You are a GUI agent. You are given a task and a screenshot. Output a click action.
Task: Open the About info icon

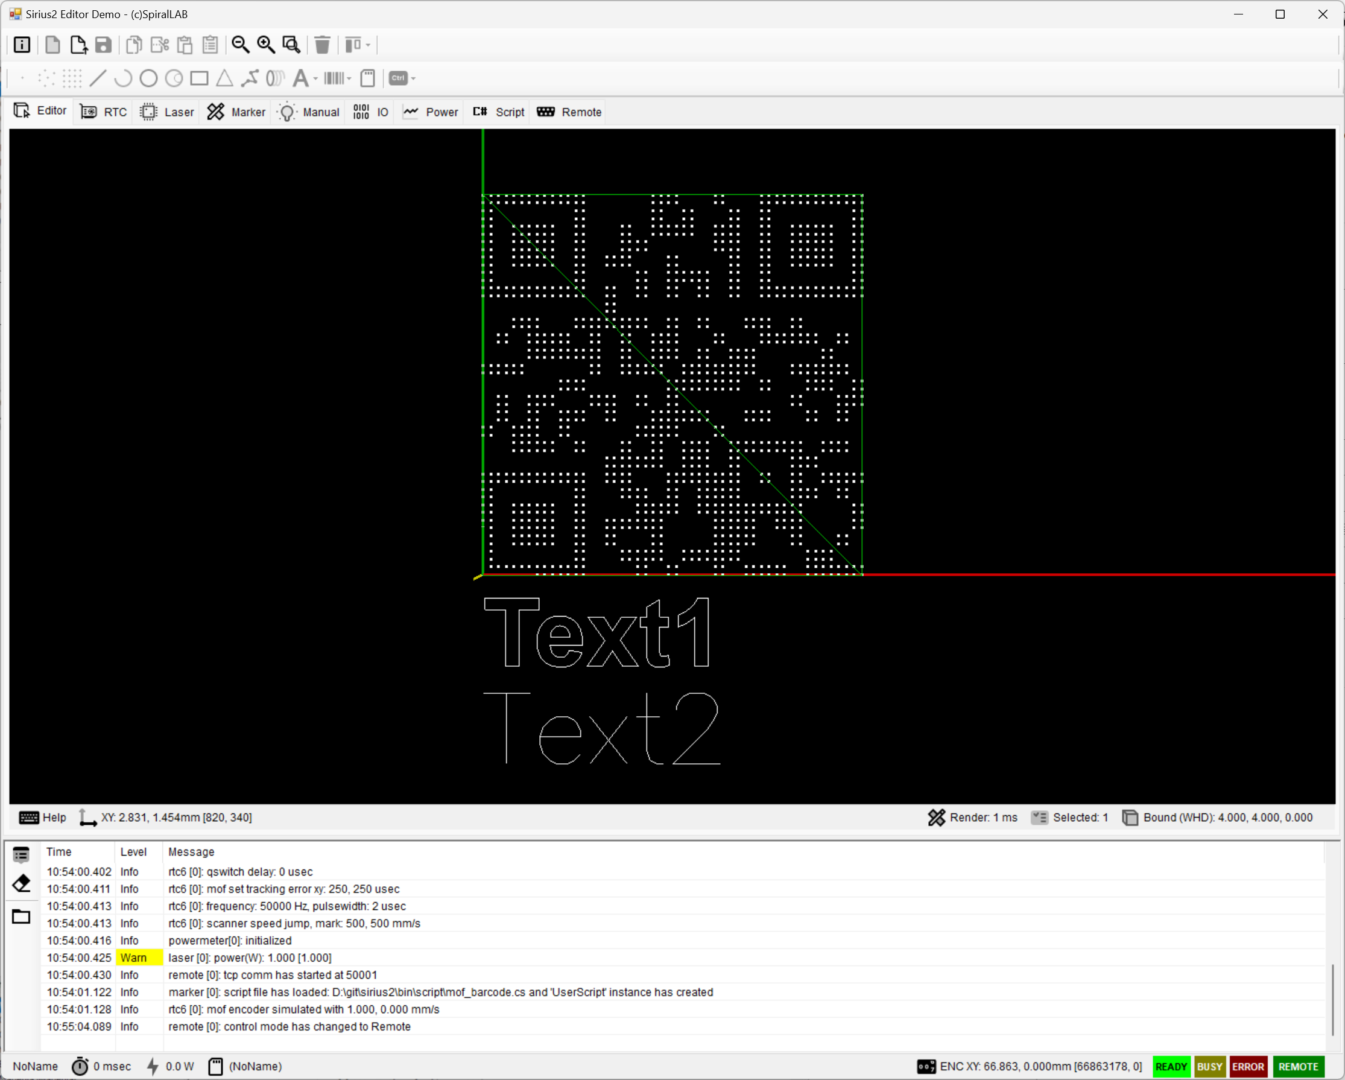(x=22, y=45)
